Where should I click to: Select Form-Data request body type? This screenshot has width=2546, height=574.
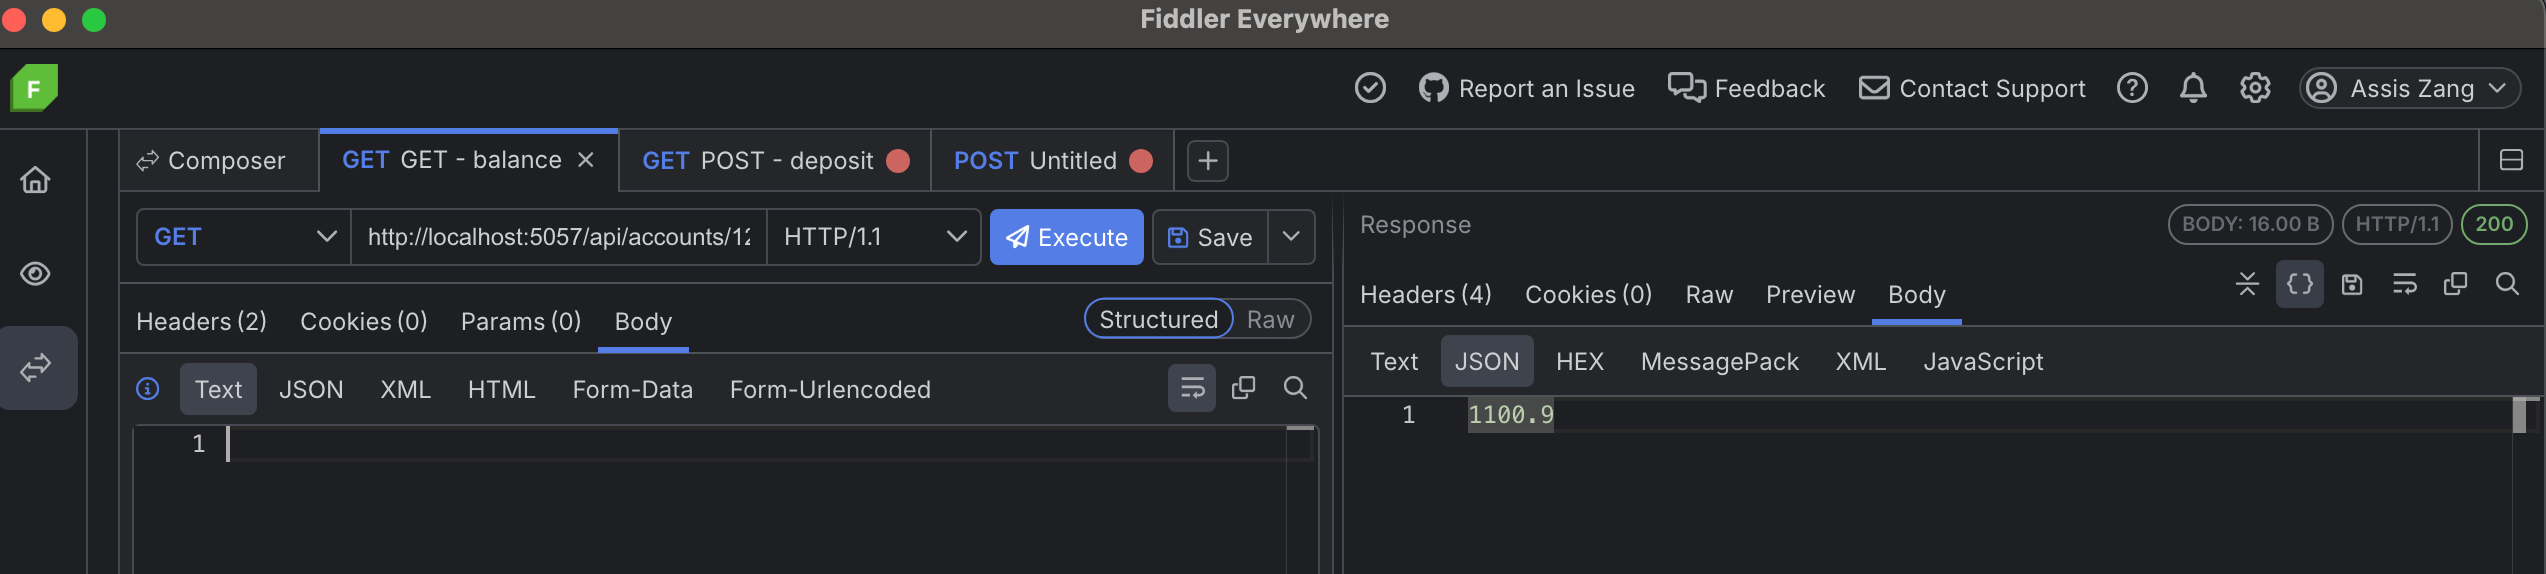[x=632, y=389]
